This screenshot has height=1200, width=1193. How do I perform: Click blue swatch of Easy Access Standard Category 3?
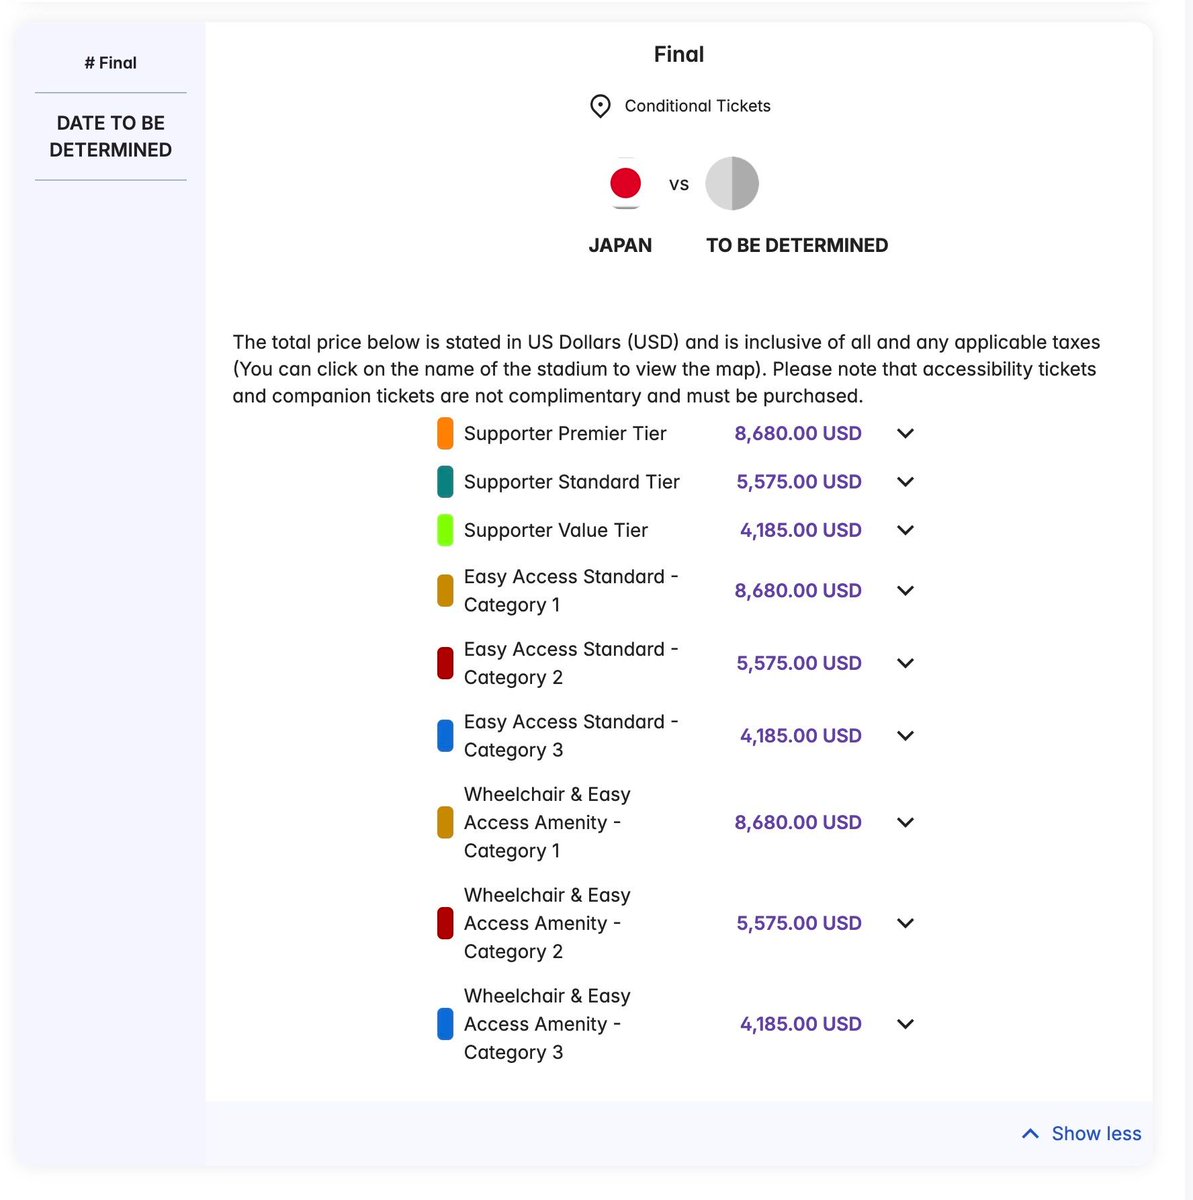pyautogui.click(x=445, y=736)
